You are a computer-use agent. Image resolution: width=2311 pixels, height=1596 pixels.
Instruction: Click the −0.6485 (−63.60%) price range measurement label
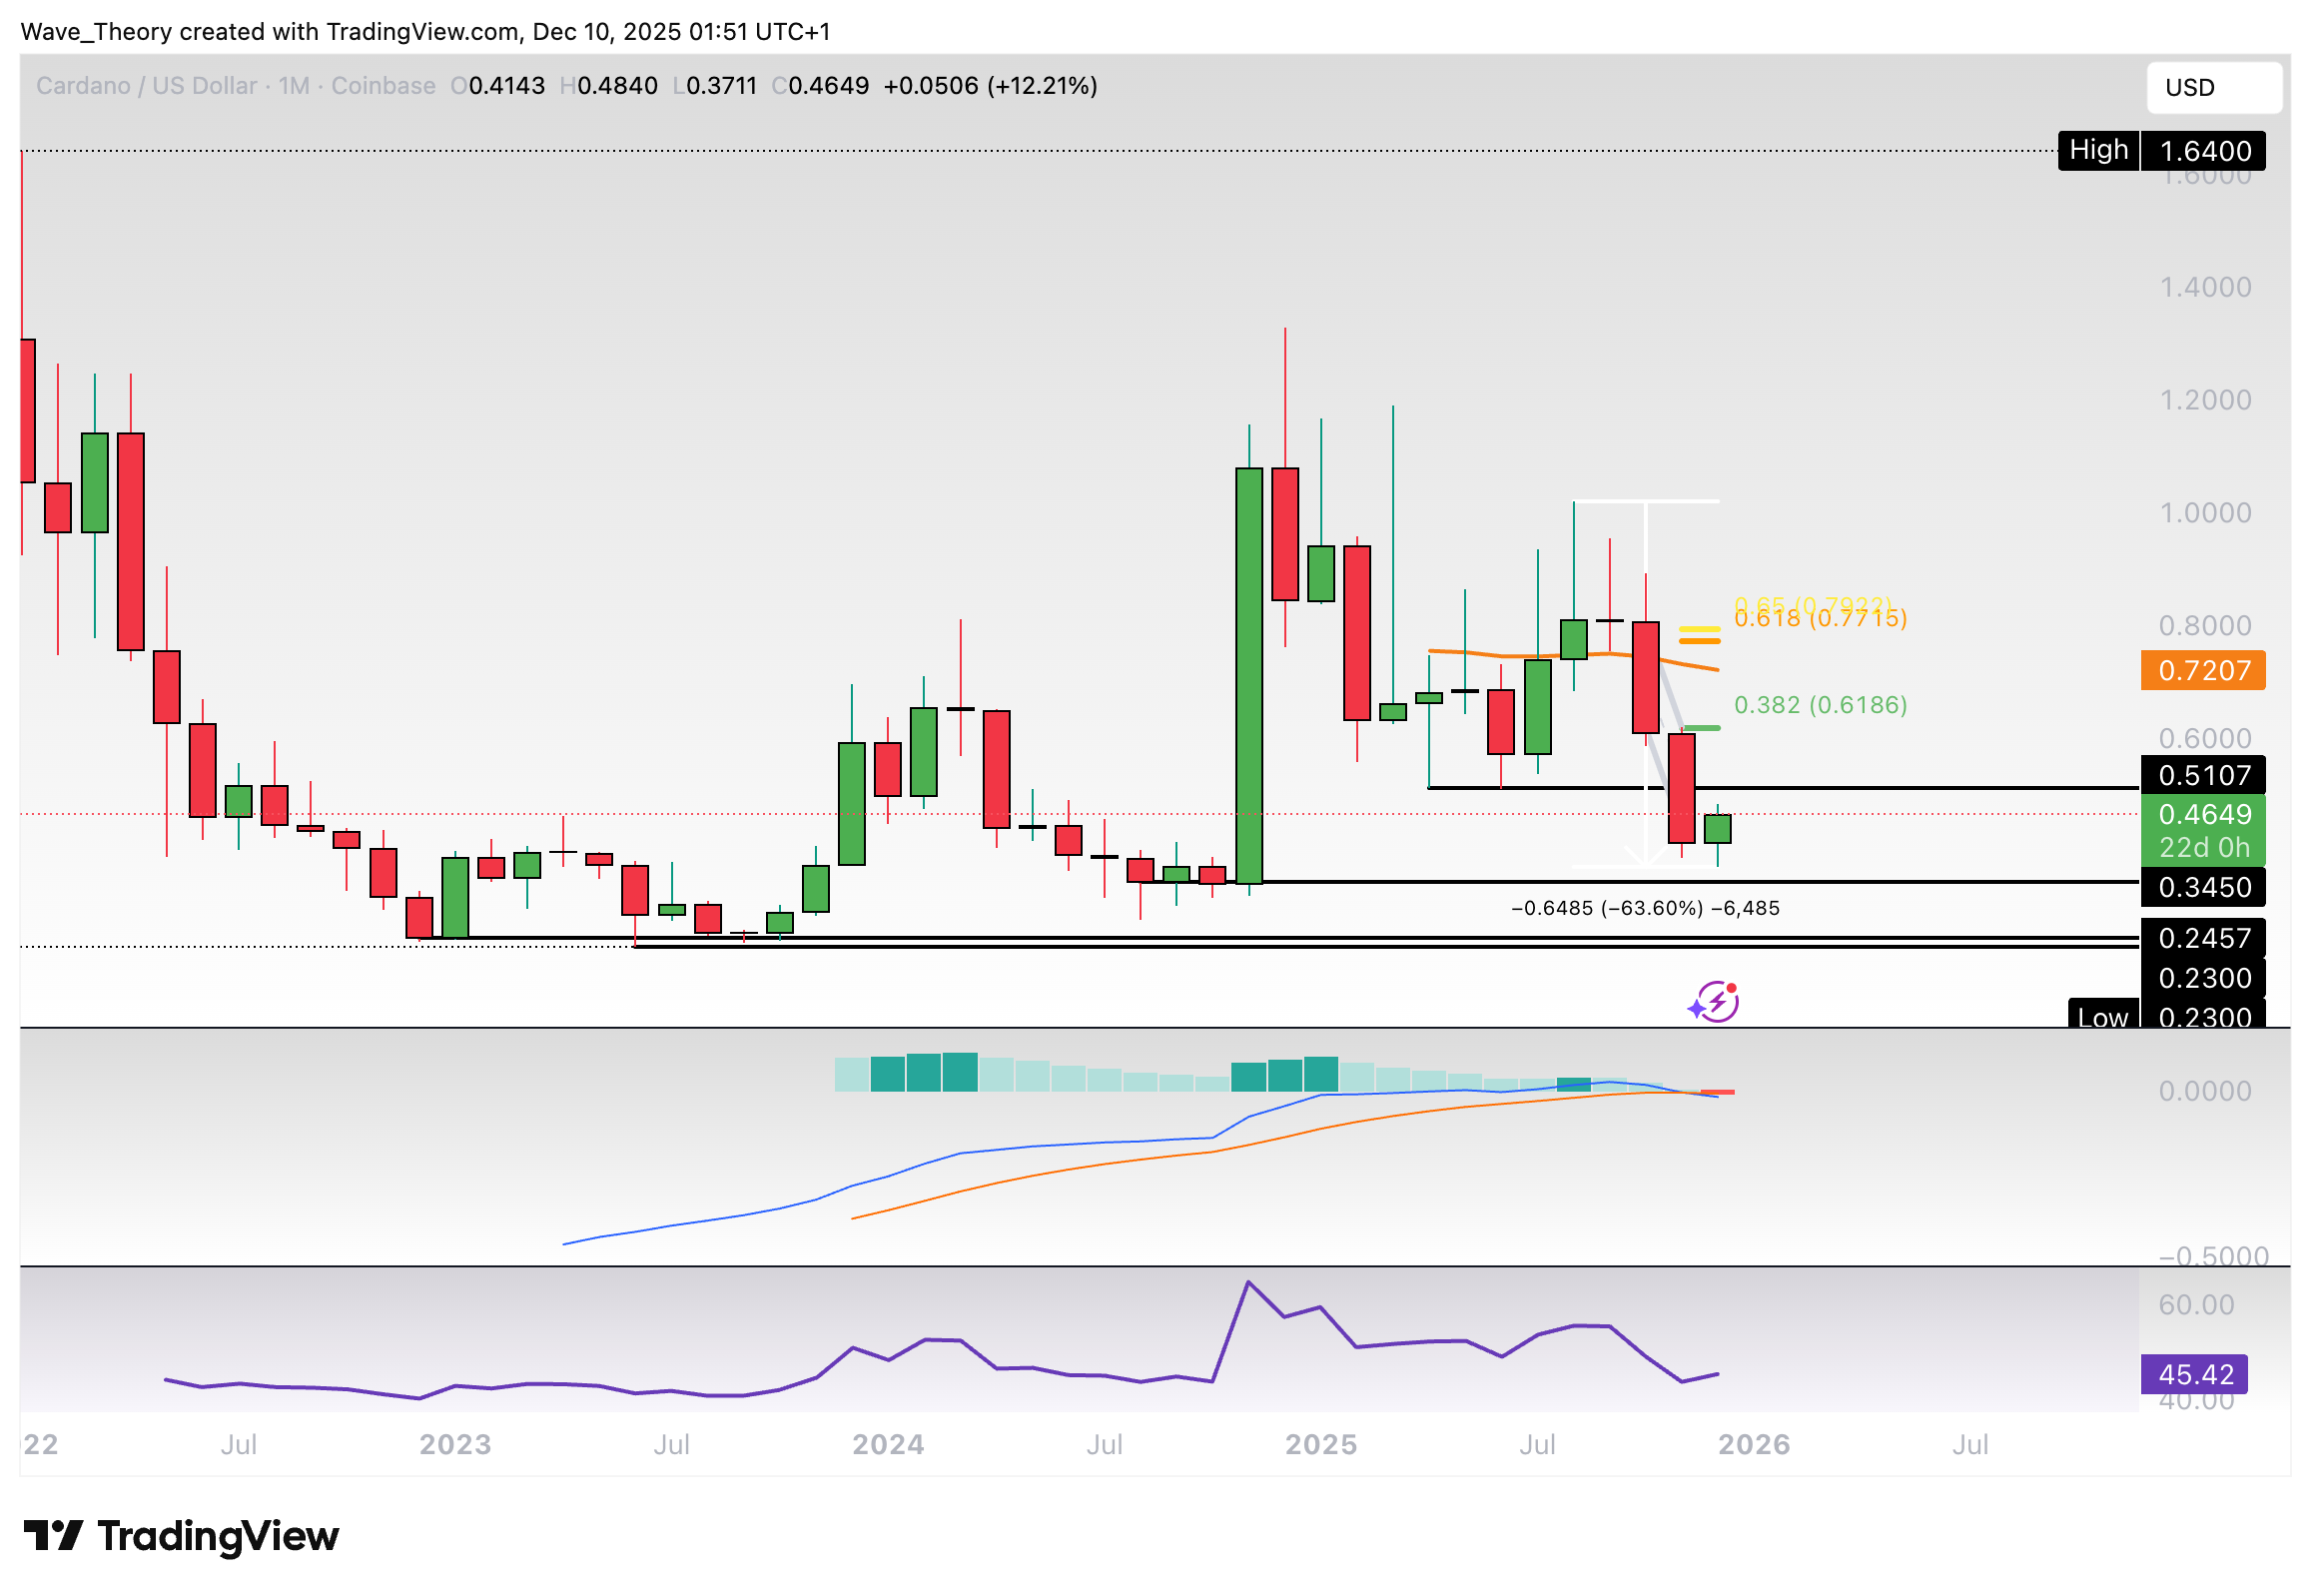1644,908
